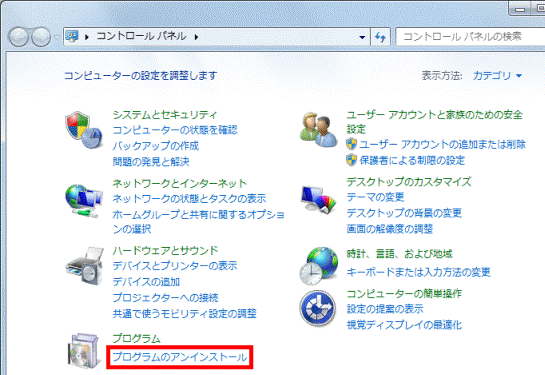545x375 pixels.
Task: Select コントロール パネル breadcrumb in address bar
Action: 141,36
